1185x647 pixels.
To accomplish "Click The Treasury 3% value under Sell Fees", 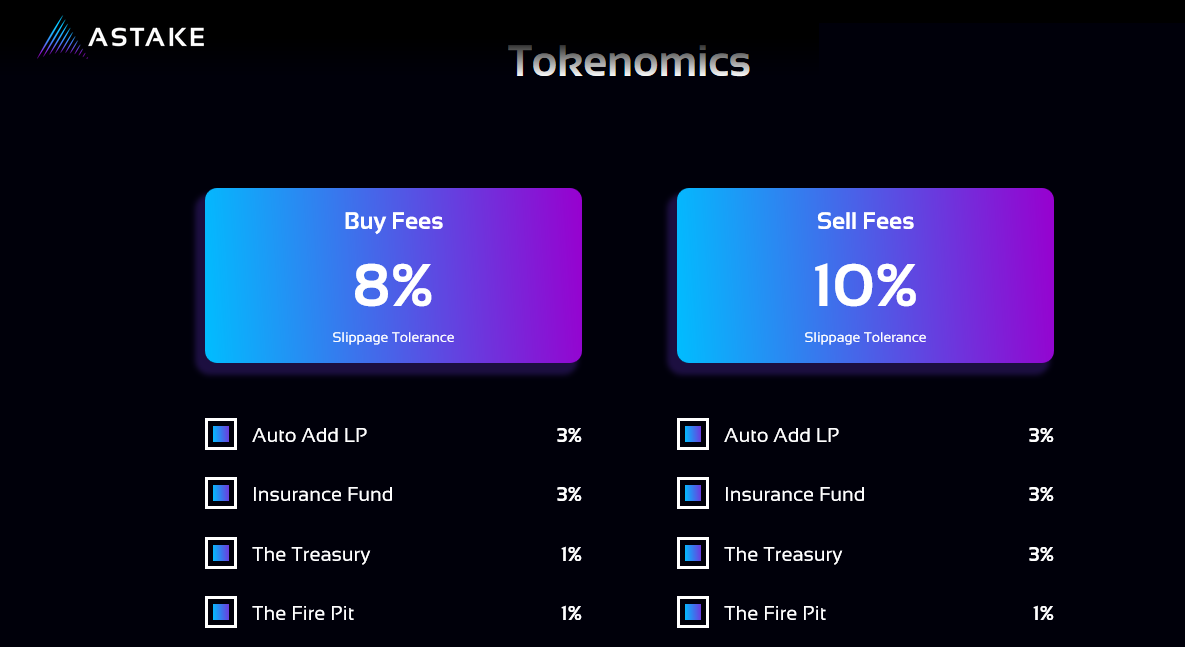I will [x=1041, y=554].
